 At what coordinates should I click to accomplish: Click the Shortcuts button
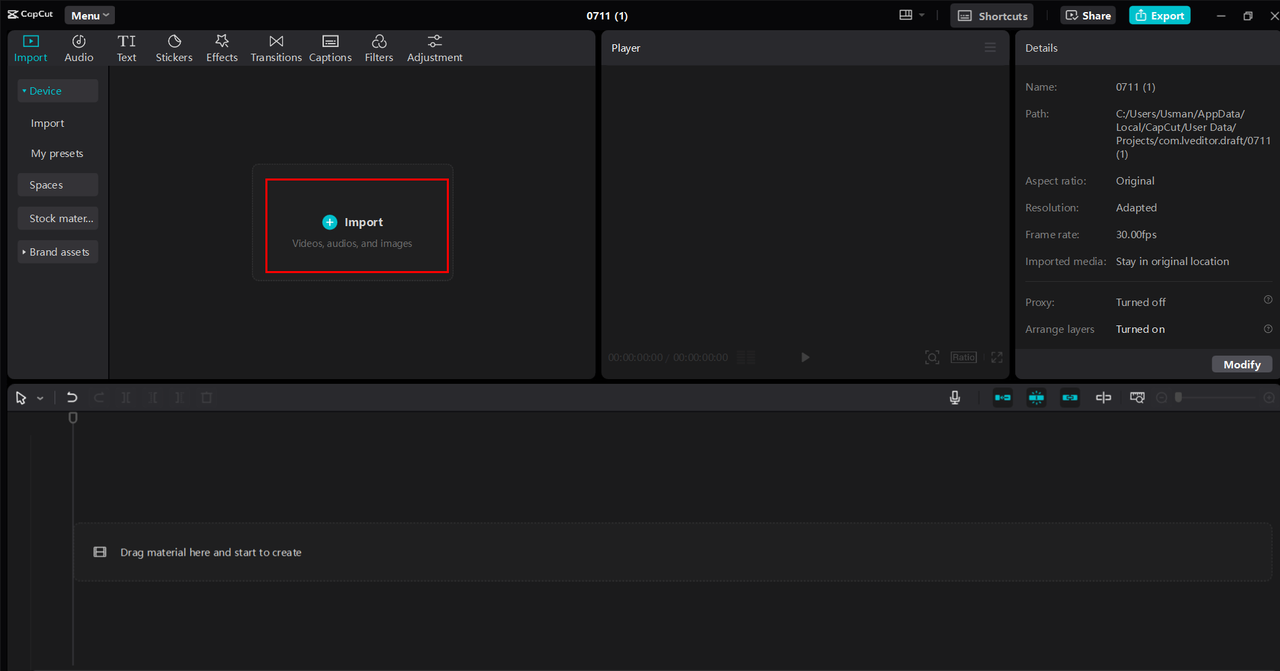pyautogui.click(x=991, y=15)
